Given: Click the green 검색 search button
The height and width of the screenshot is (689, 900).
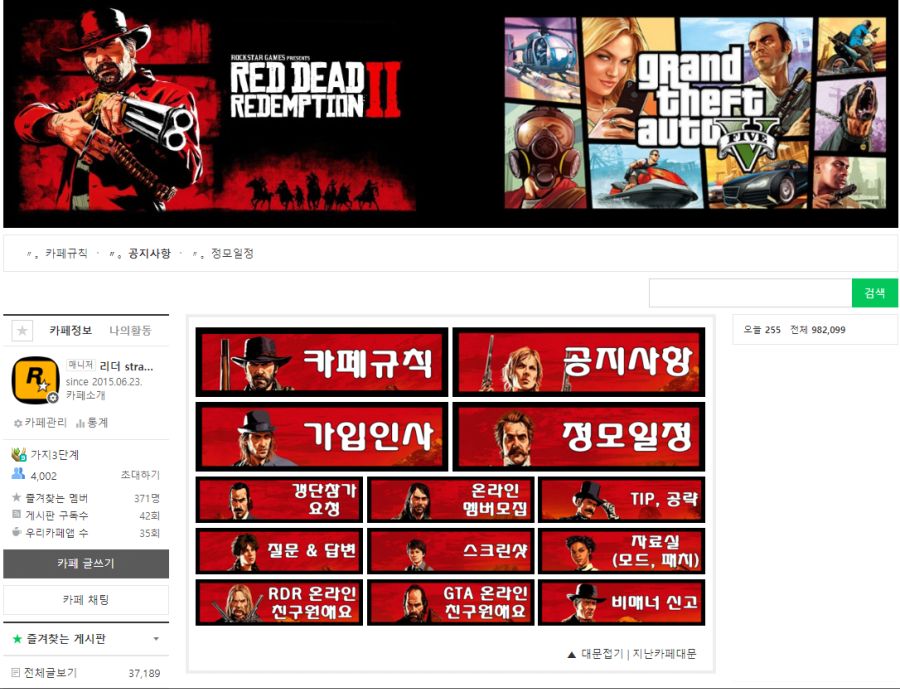Looking at the screenshot, I should pos(875,293).
